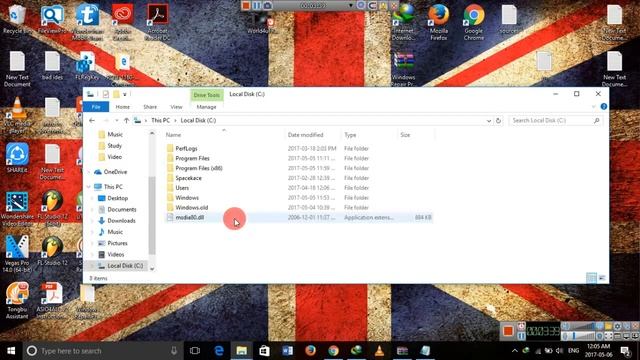
Task: Expand the ribbon with chevron near help
Action: point(594,107)
